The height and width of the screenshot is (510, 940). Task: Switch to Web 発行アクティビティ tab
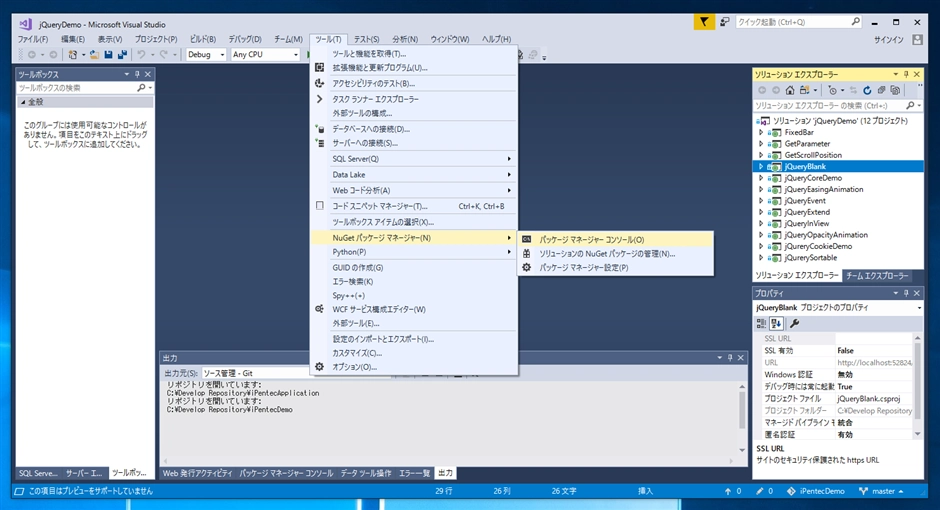pyautogui.click(x=197, y=473)
